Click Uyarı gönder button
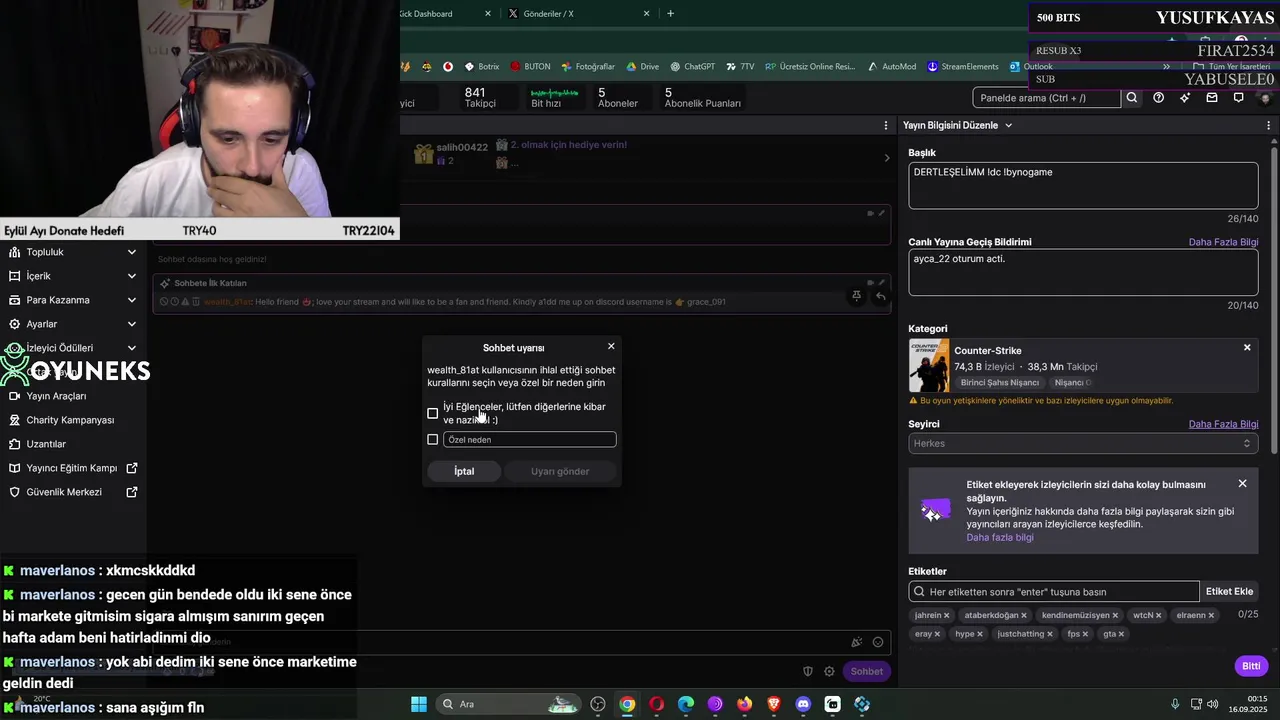The height and width of the screenshot is (720, 1280). click(560, 471)
